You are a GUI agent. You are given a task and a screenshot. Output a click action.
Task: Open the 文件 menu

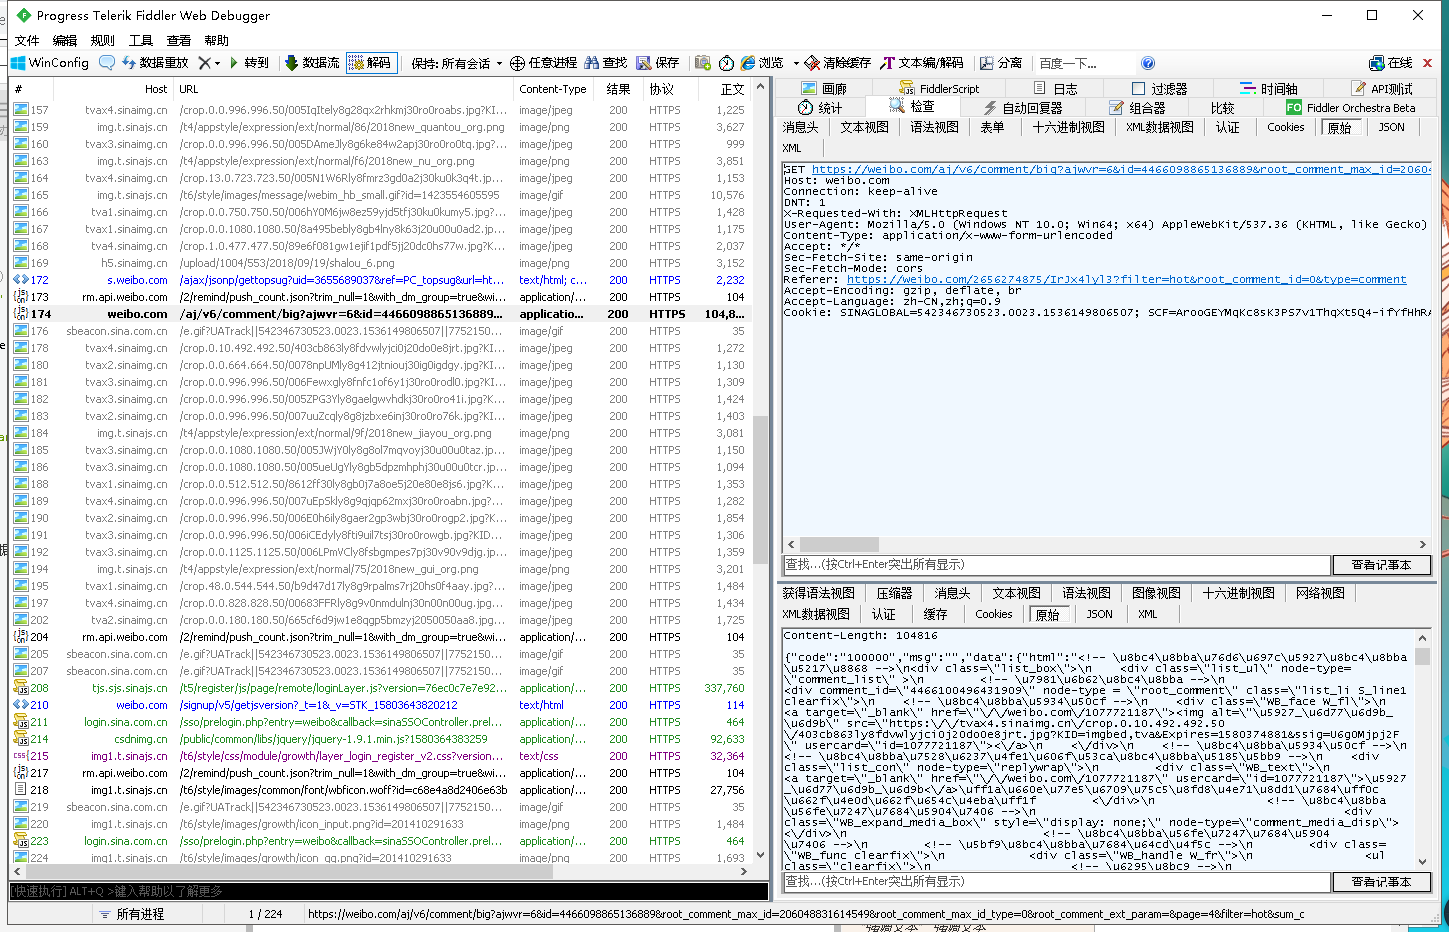click(27, 40)
